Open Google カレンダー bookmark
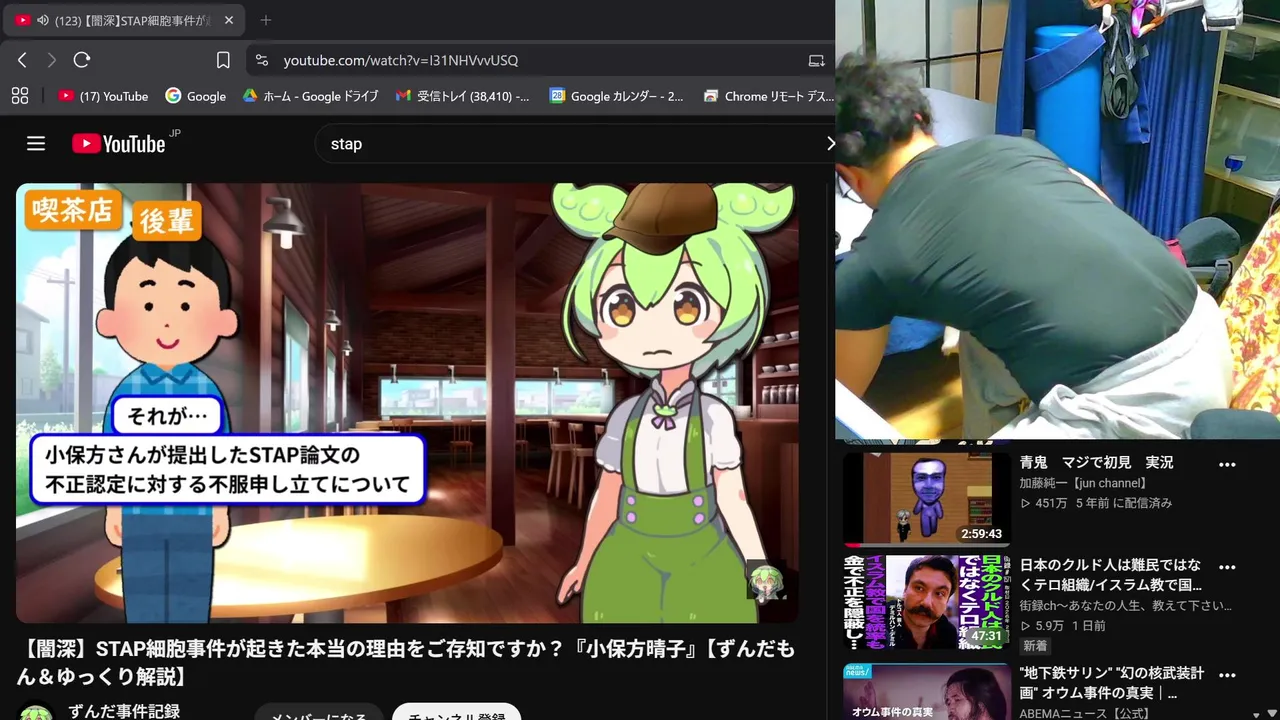The image size is (1280, 720). tap(617, 96)
